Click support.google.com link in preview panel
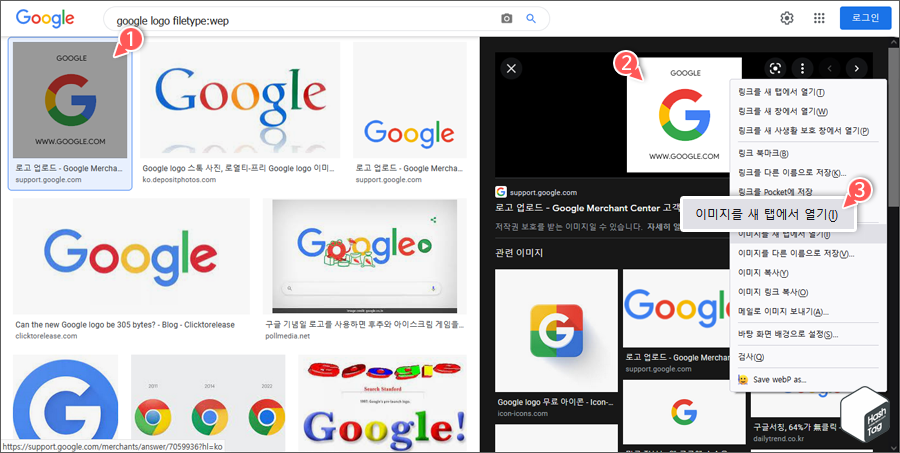Image resolution: width=900 pixels, height=453 pixels. (x=542, y=192)
